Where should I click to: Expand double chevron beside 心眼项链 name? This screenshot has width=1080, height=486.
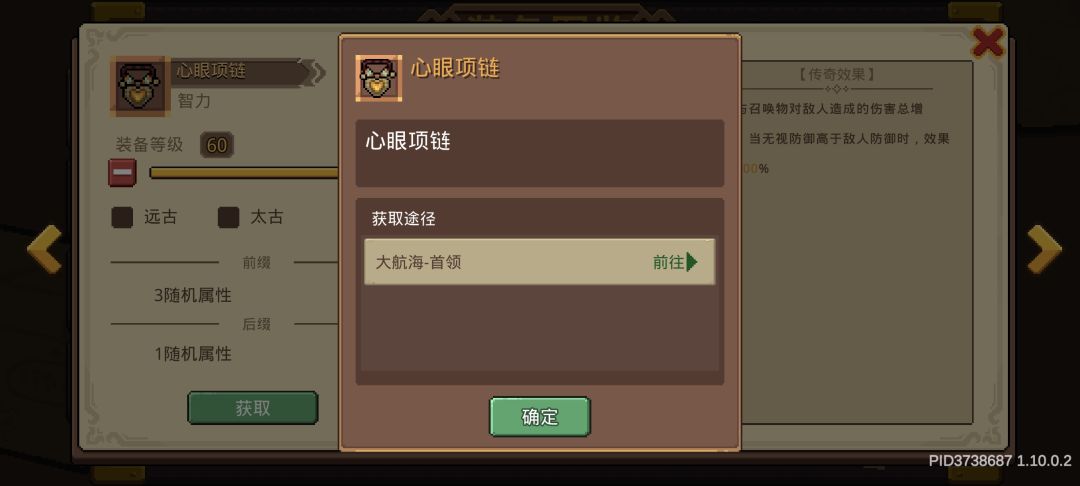316,73
